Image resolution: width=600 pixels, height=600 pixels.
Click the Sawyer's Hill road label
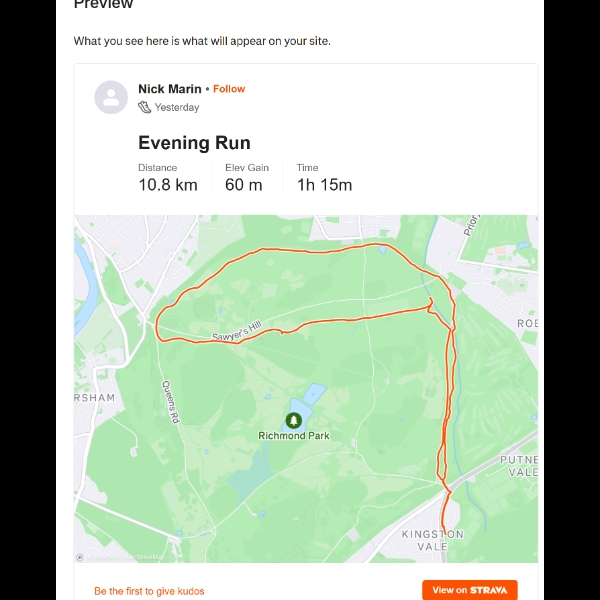coord(237,331)
